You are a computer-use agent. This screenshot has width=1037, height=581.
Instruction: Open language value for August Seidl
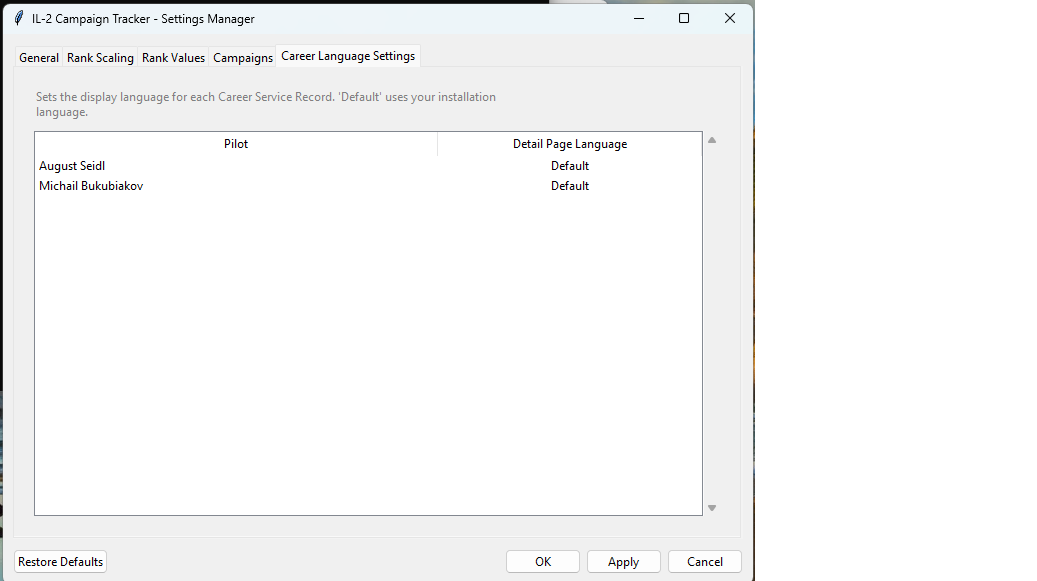pos(570,166)
